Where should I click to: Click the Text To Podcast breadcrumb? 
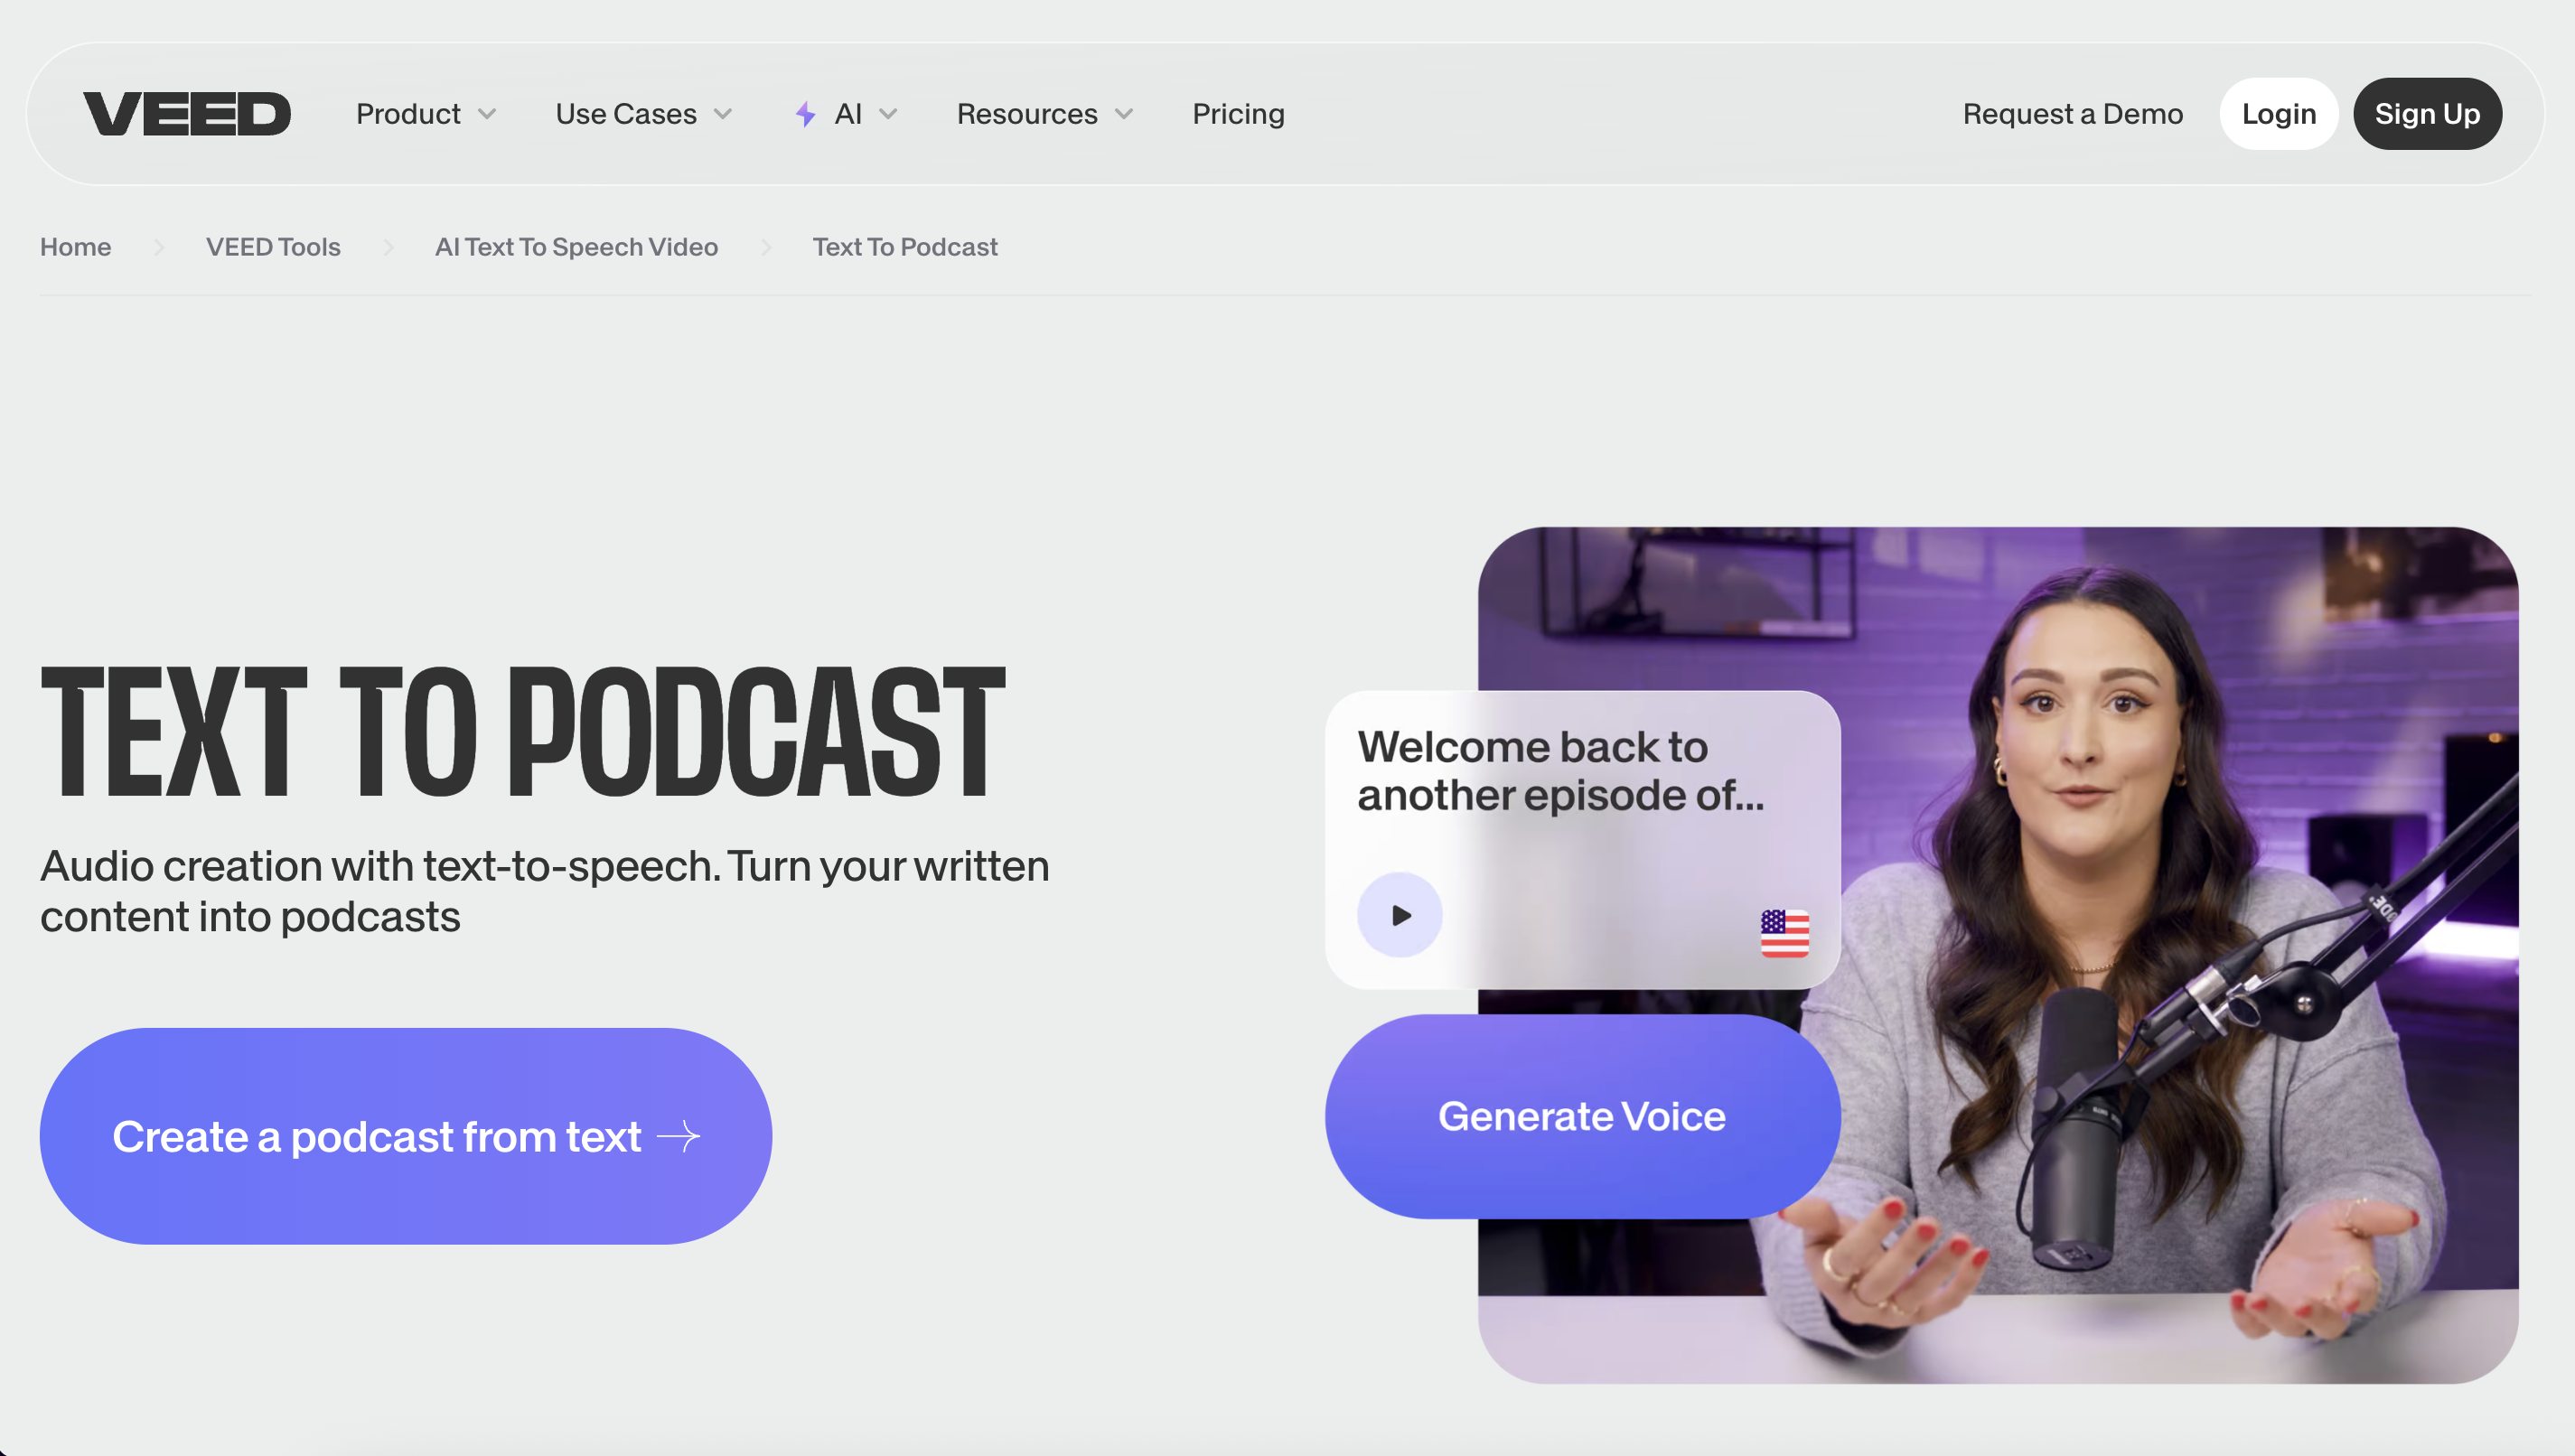[904, 247]
